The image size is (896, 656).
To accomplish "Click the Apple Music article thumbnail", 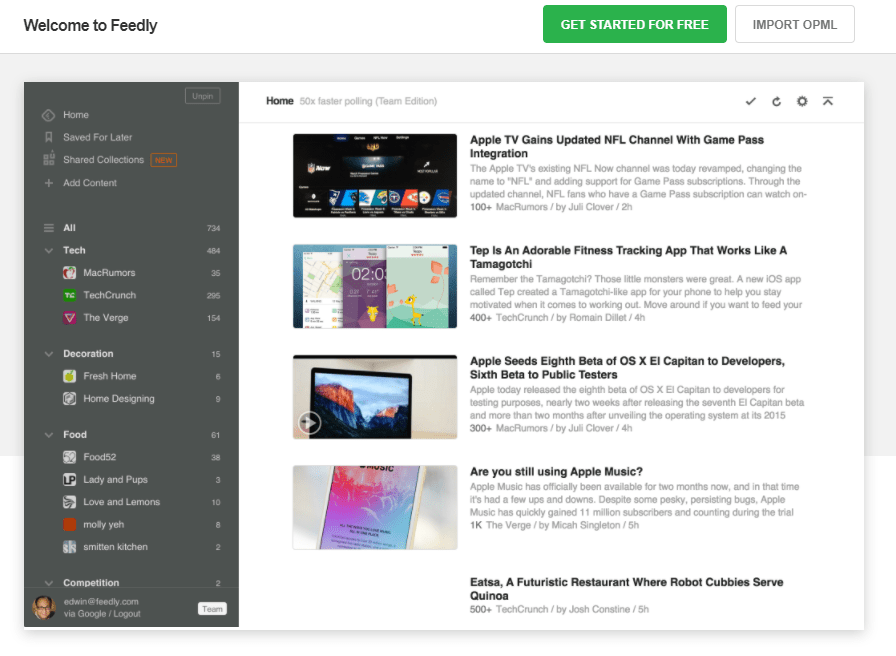I will 375,507.
